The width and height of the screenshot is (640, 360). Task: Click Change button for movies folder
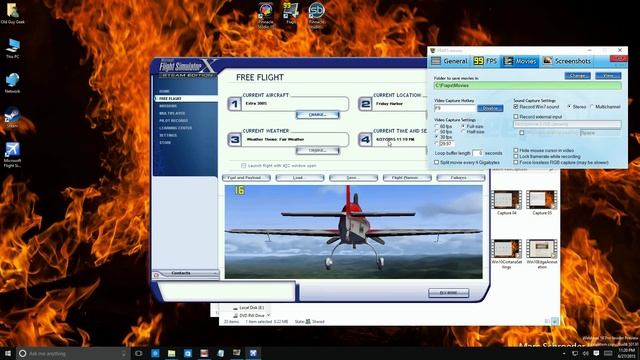tap(577, 76)
